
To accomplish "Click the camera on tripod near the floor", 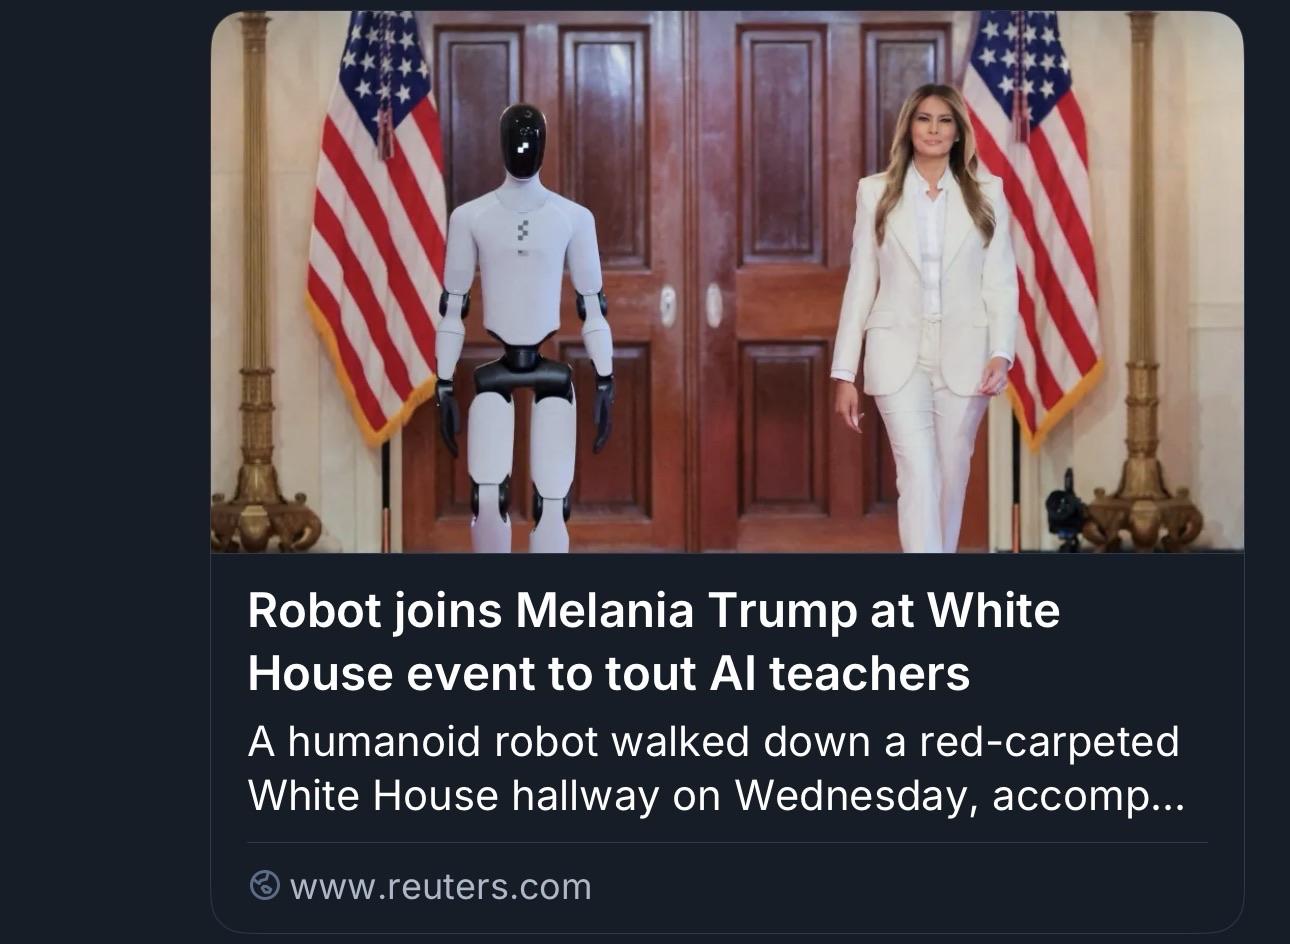I will (x=1066, y=510).
